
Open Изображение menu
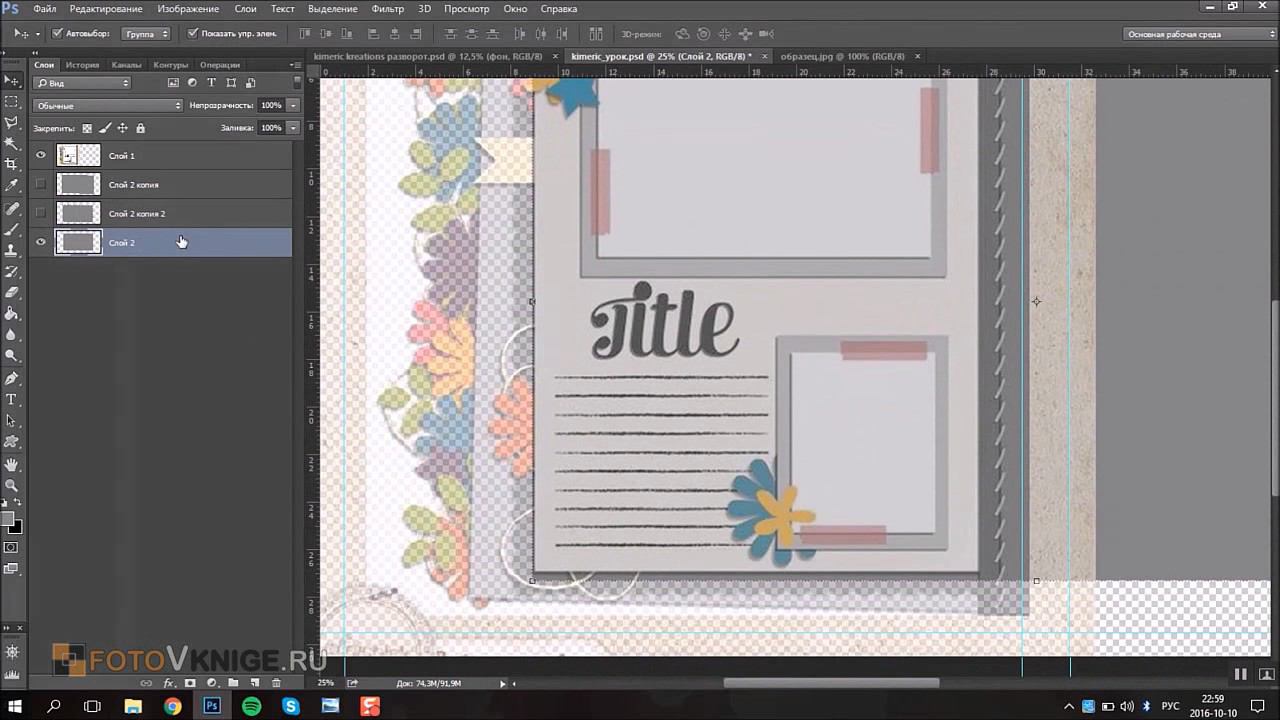tap(188, 9)
